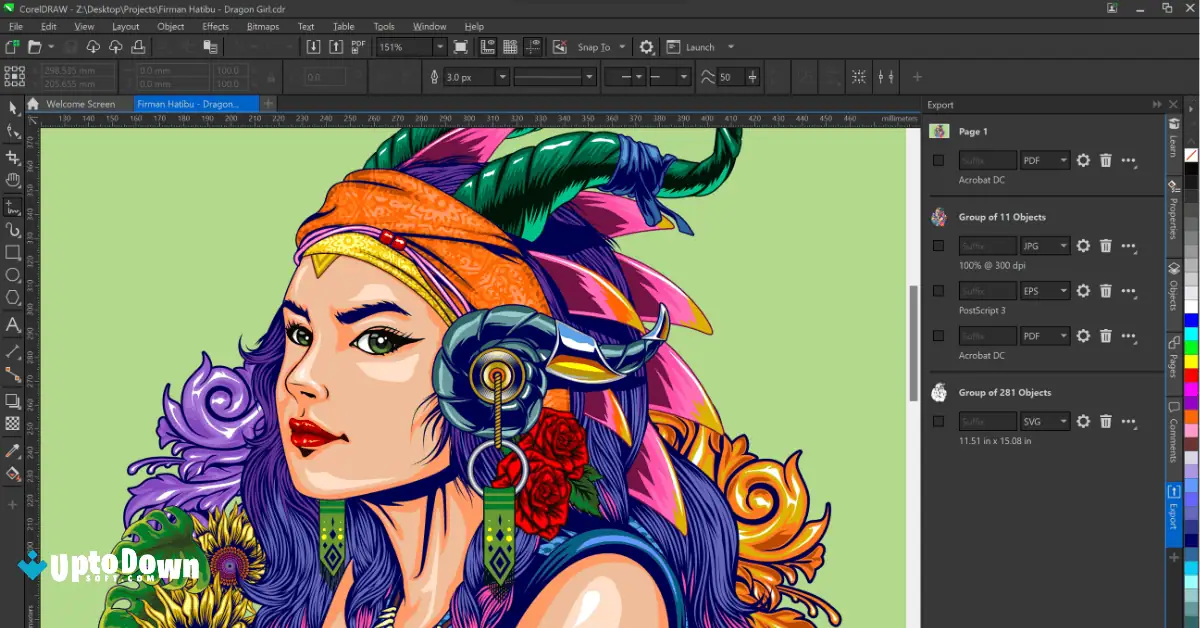Viewport: 1200px width, 628px height.
Task: Open the zoom level dropdown showing 151%
Action: point(438,46)
